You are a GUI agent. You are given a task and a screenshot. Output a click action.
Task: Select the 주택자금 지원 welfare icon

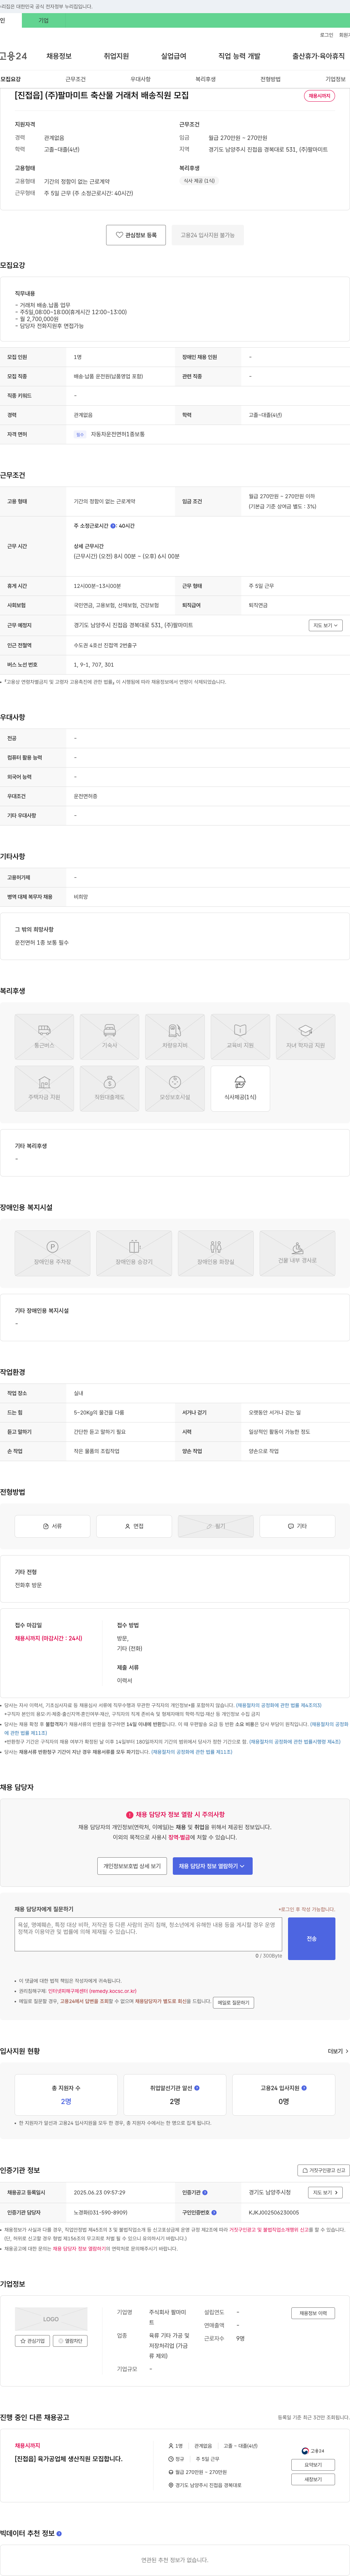tap(44, 1088)
